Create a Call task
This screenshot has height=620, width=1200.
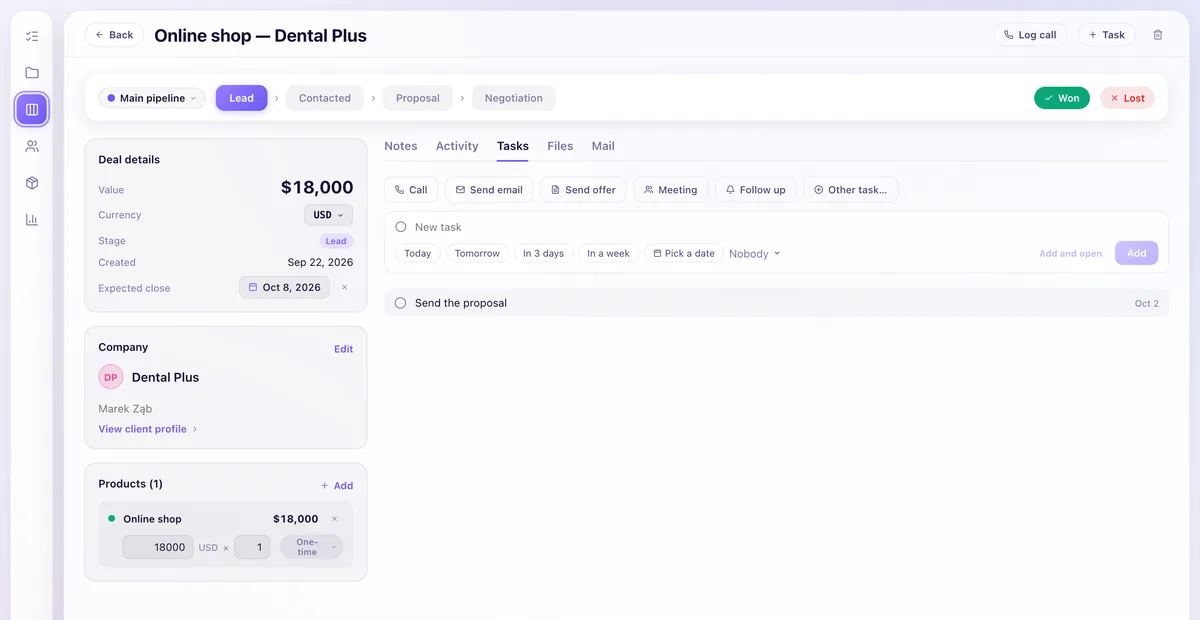pos(411,190)
